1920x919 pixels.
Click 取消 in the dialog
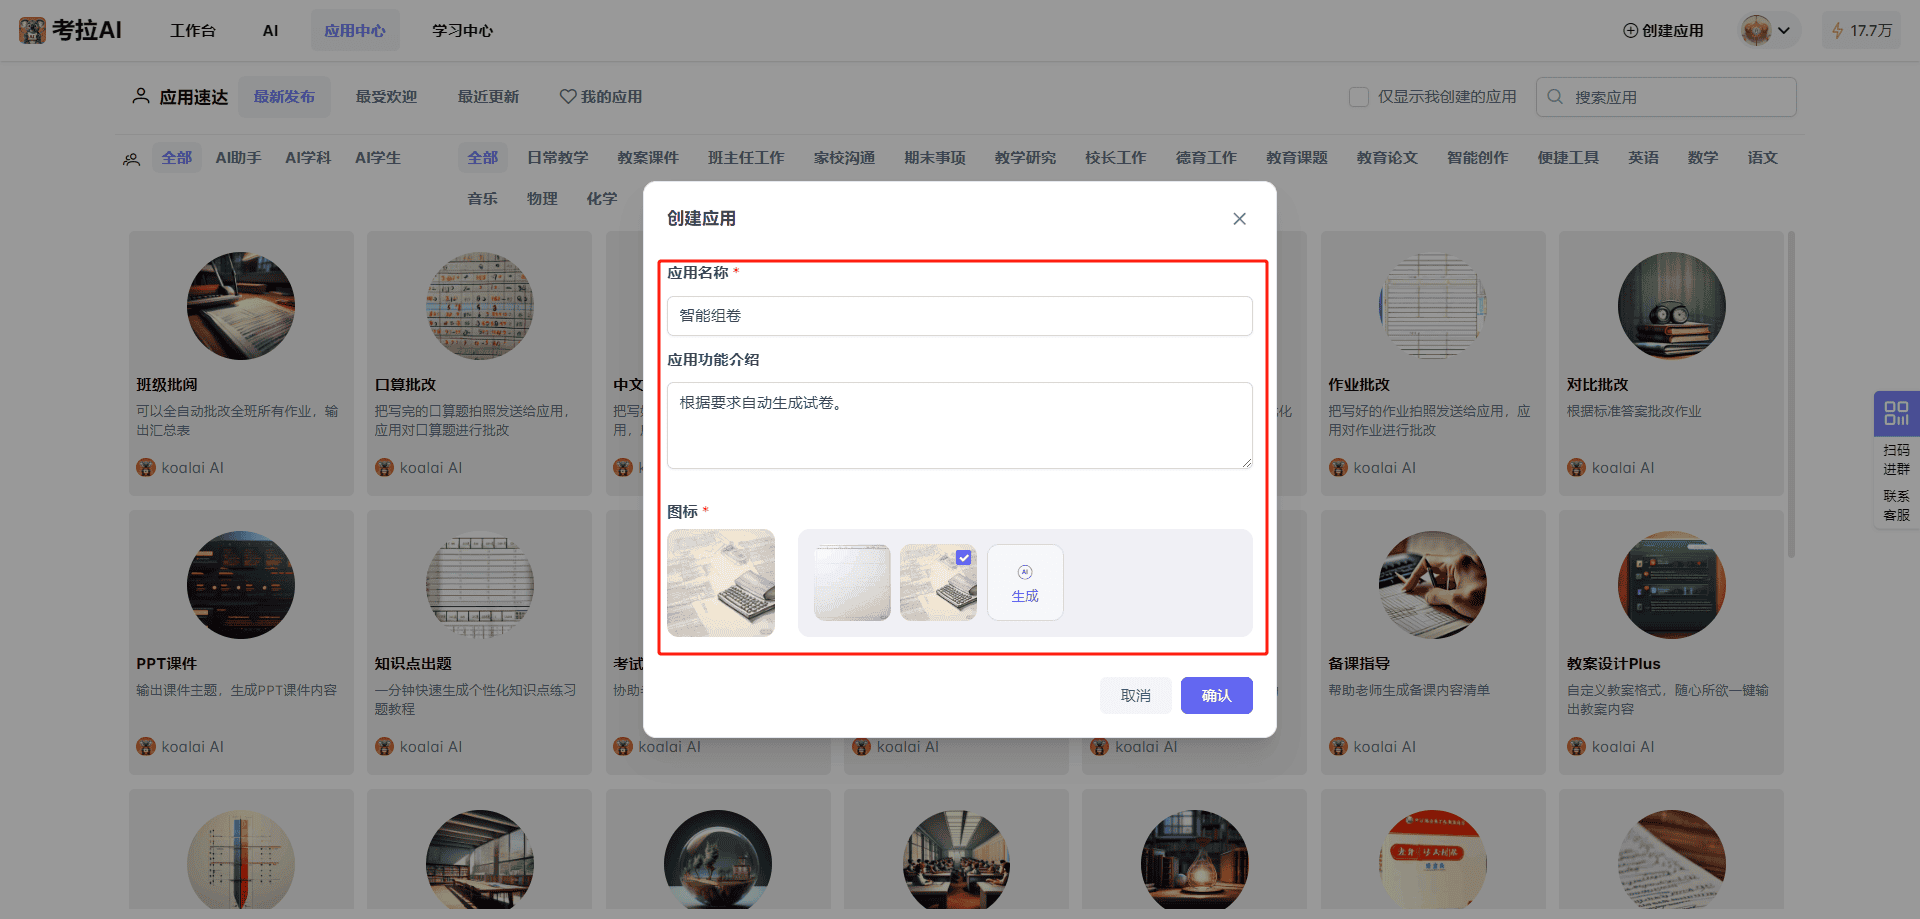point(1136,696)
